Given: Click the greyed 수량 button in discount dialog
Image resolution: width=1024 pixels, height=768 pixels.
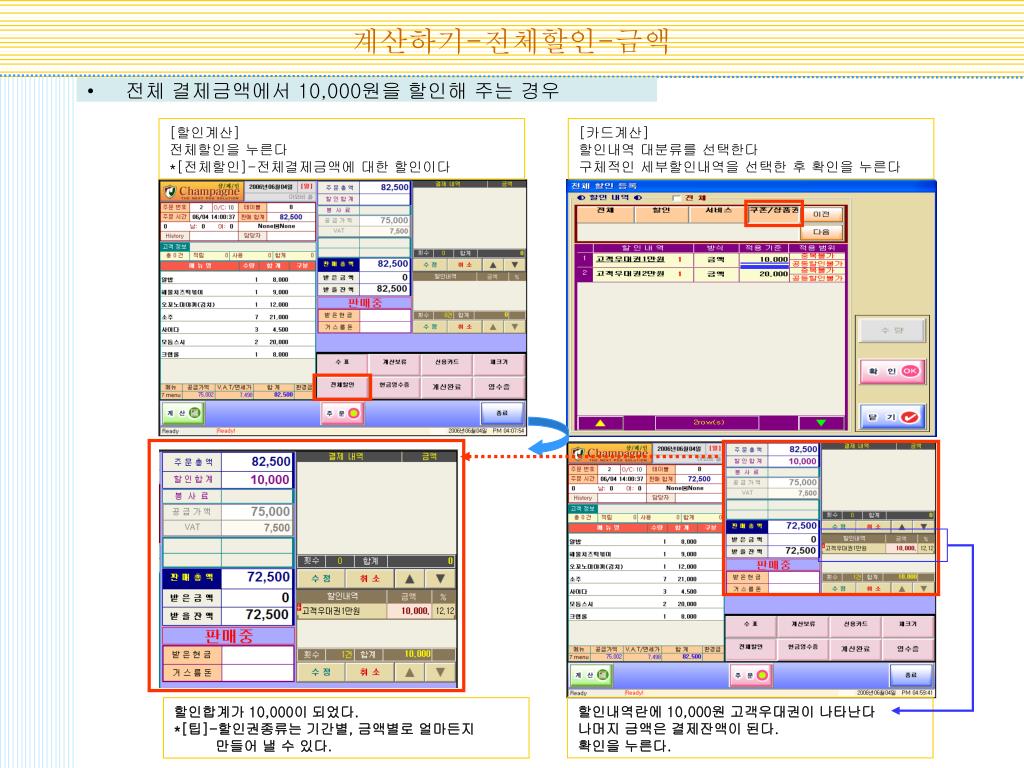Looking at the screenshot, I should (x=892, y=330).
